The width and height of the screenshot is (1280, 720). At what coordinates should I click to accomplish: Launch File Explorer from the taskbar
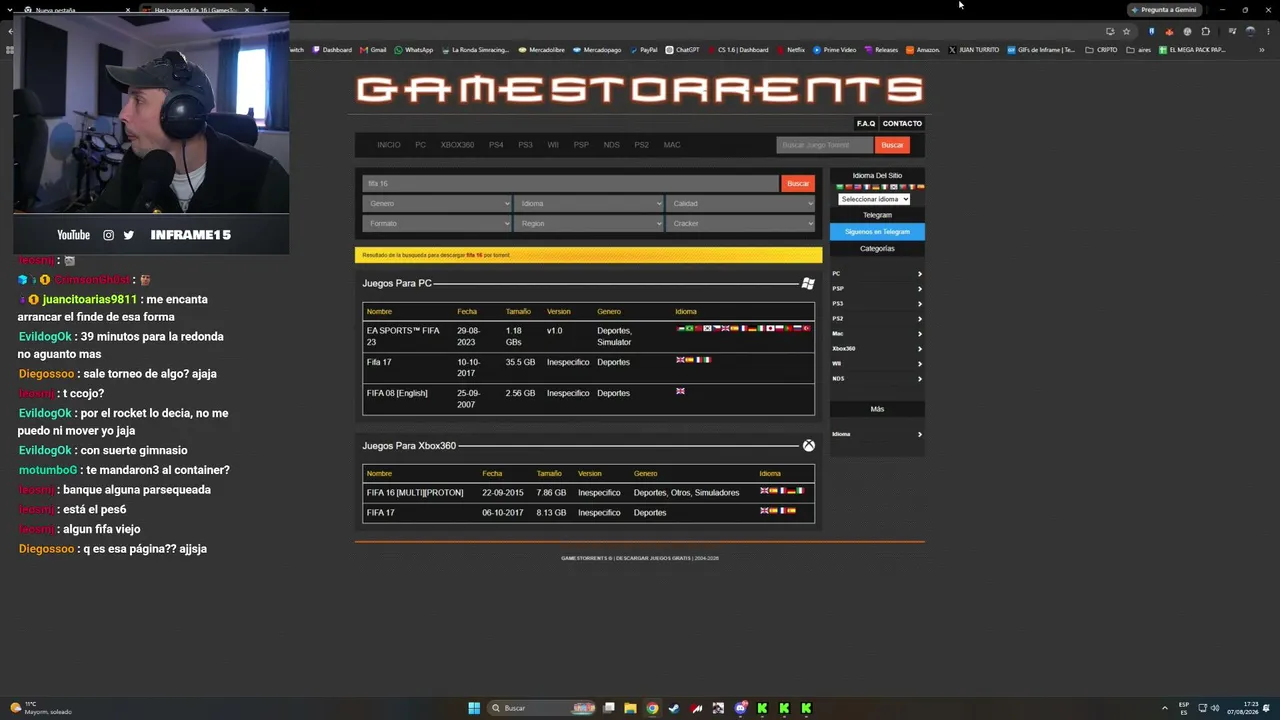pos(630,708)
